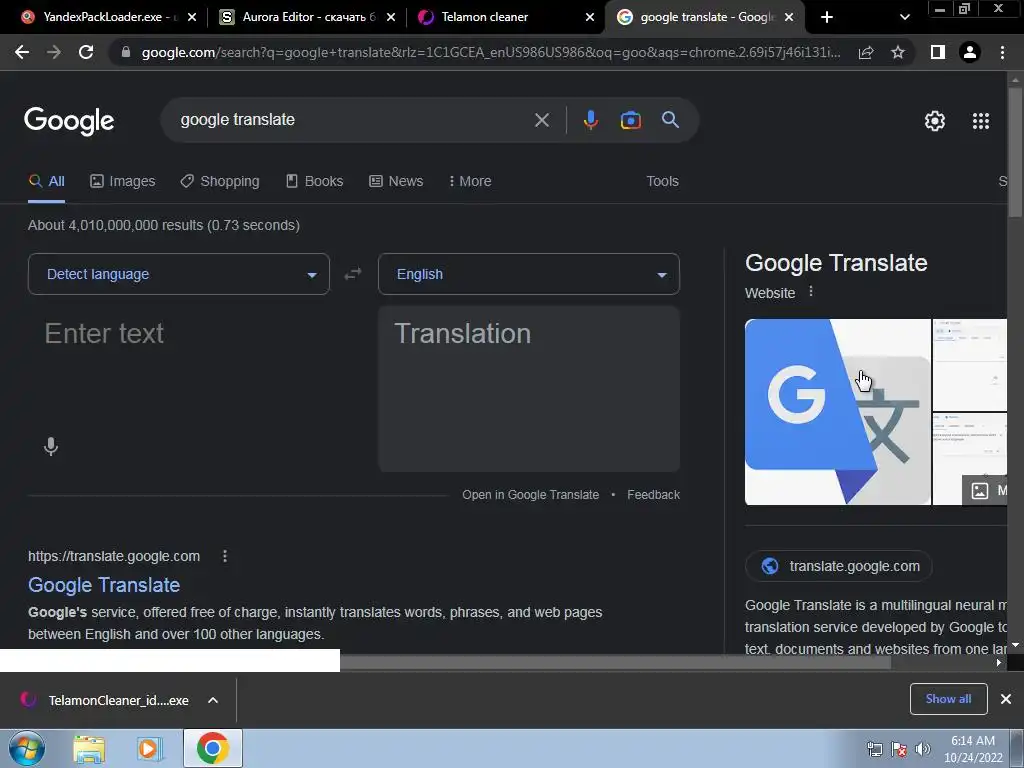Open the Chrome profile avatar
1024x768 pixels.
click(x=970, y=52)
